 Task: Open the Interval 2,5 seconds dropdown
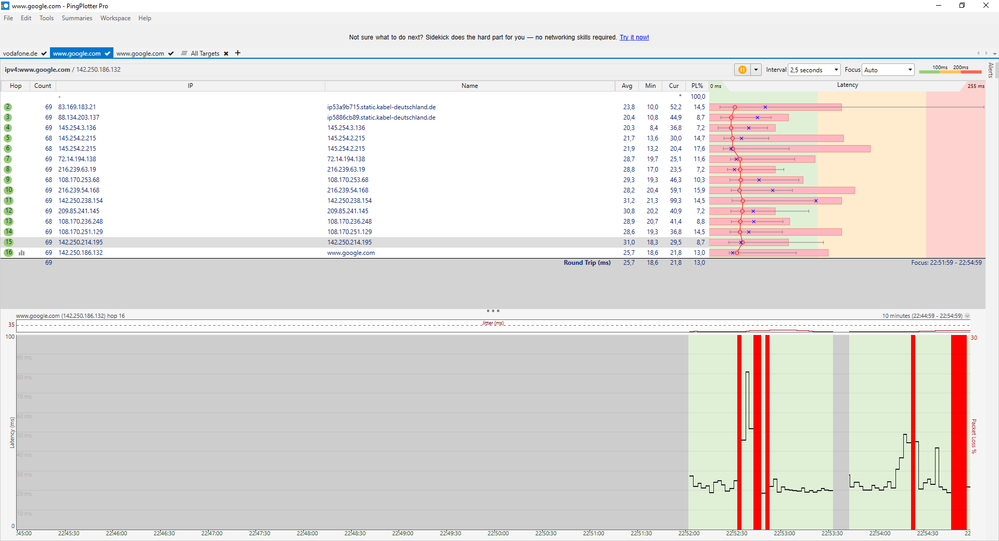coord(814,69)
